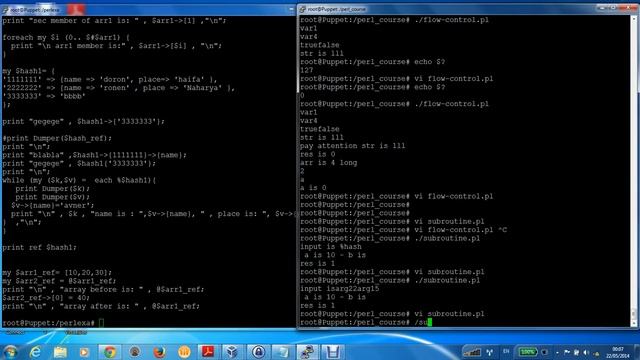This screenshot has height=360, width=640.
Task: Click 'vi flow-control.pl ^C' command line
Action: tap(404, 230)
